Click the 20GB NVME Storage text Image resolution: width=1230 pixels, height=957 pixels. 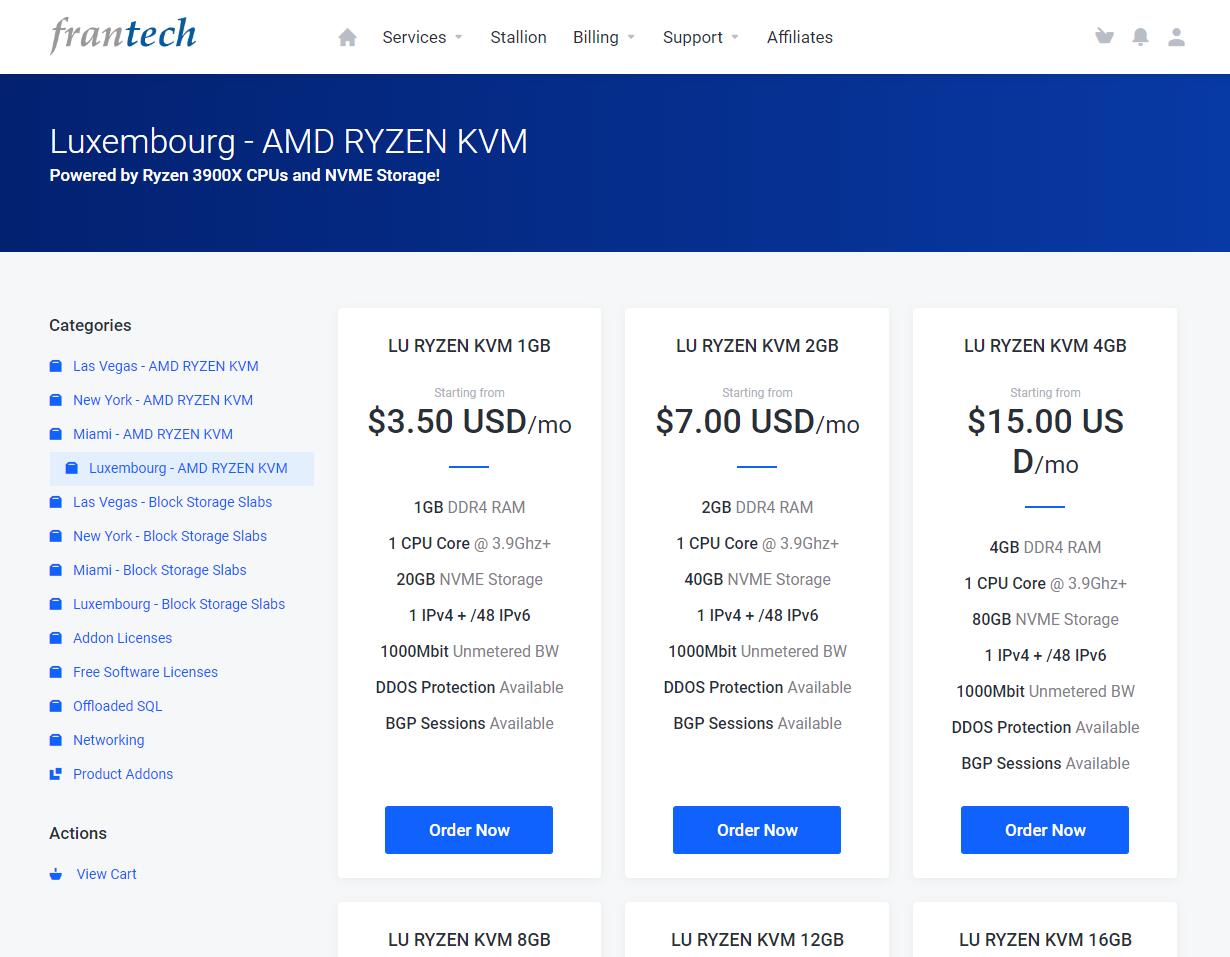[x=469, y=579]
